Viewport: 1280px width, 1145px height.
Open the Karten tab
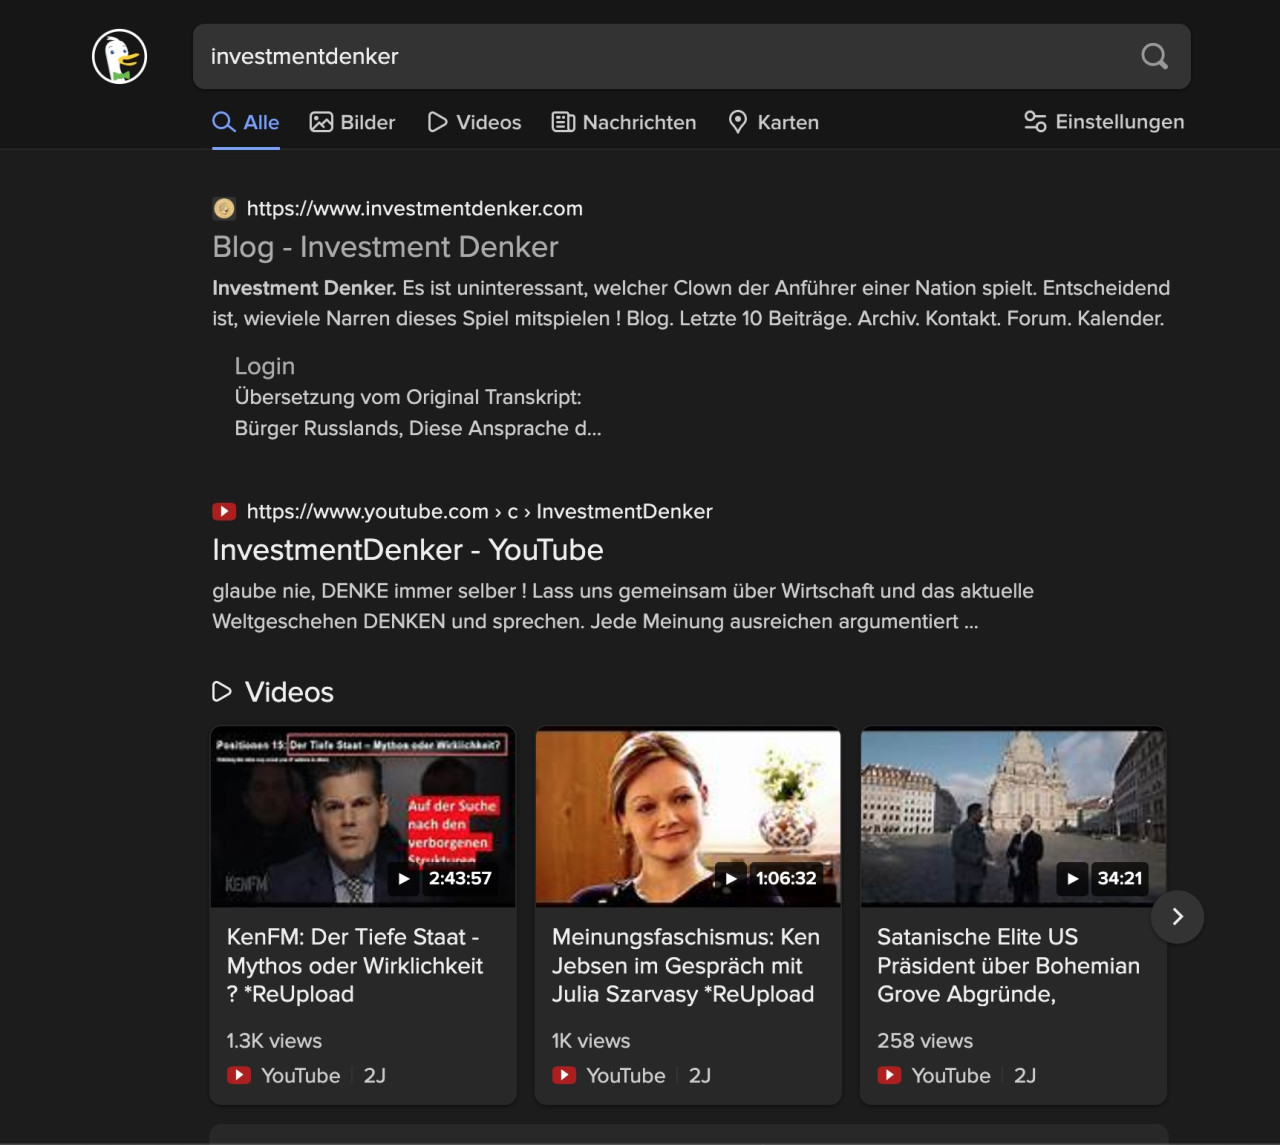(774, 122)
